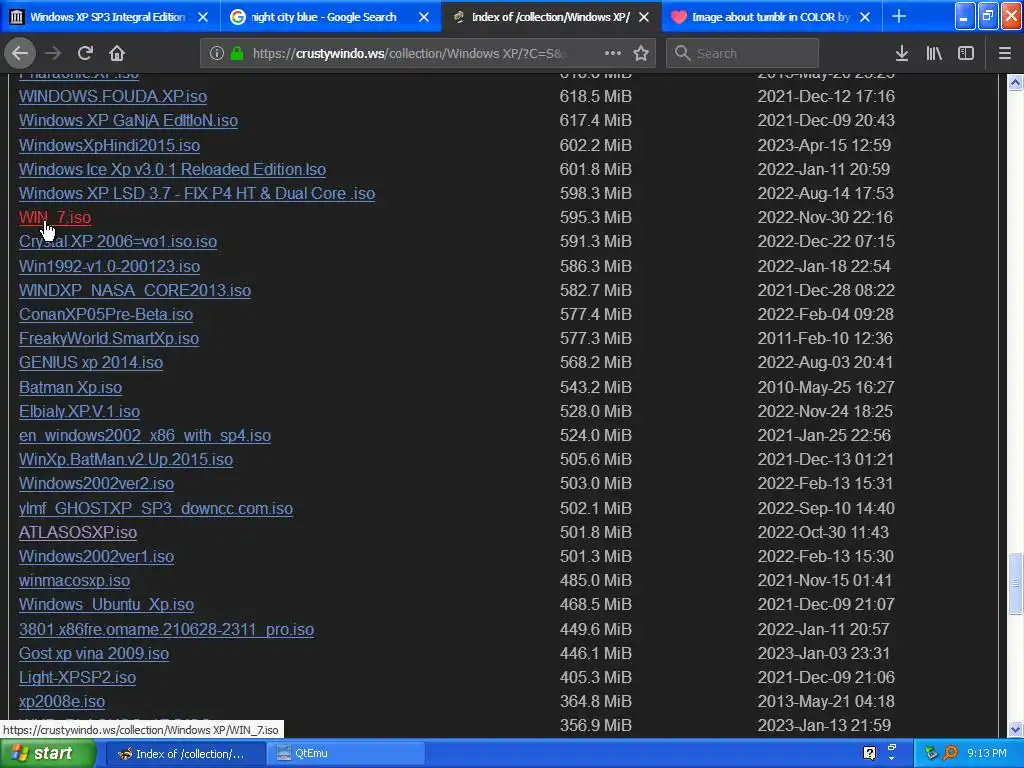Click Windows_Ubuntu_Xp.iso
This screenshot has width=1024, height=768.
[x=106, y=605]
